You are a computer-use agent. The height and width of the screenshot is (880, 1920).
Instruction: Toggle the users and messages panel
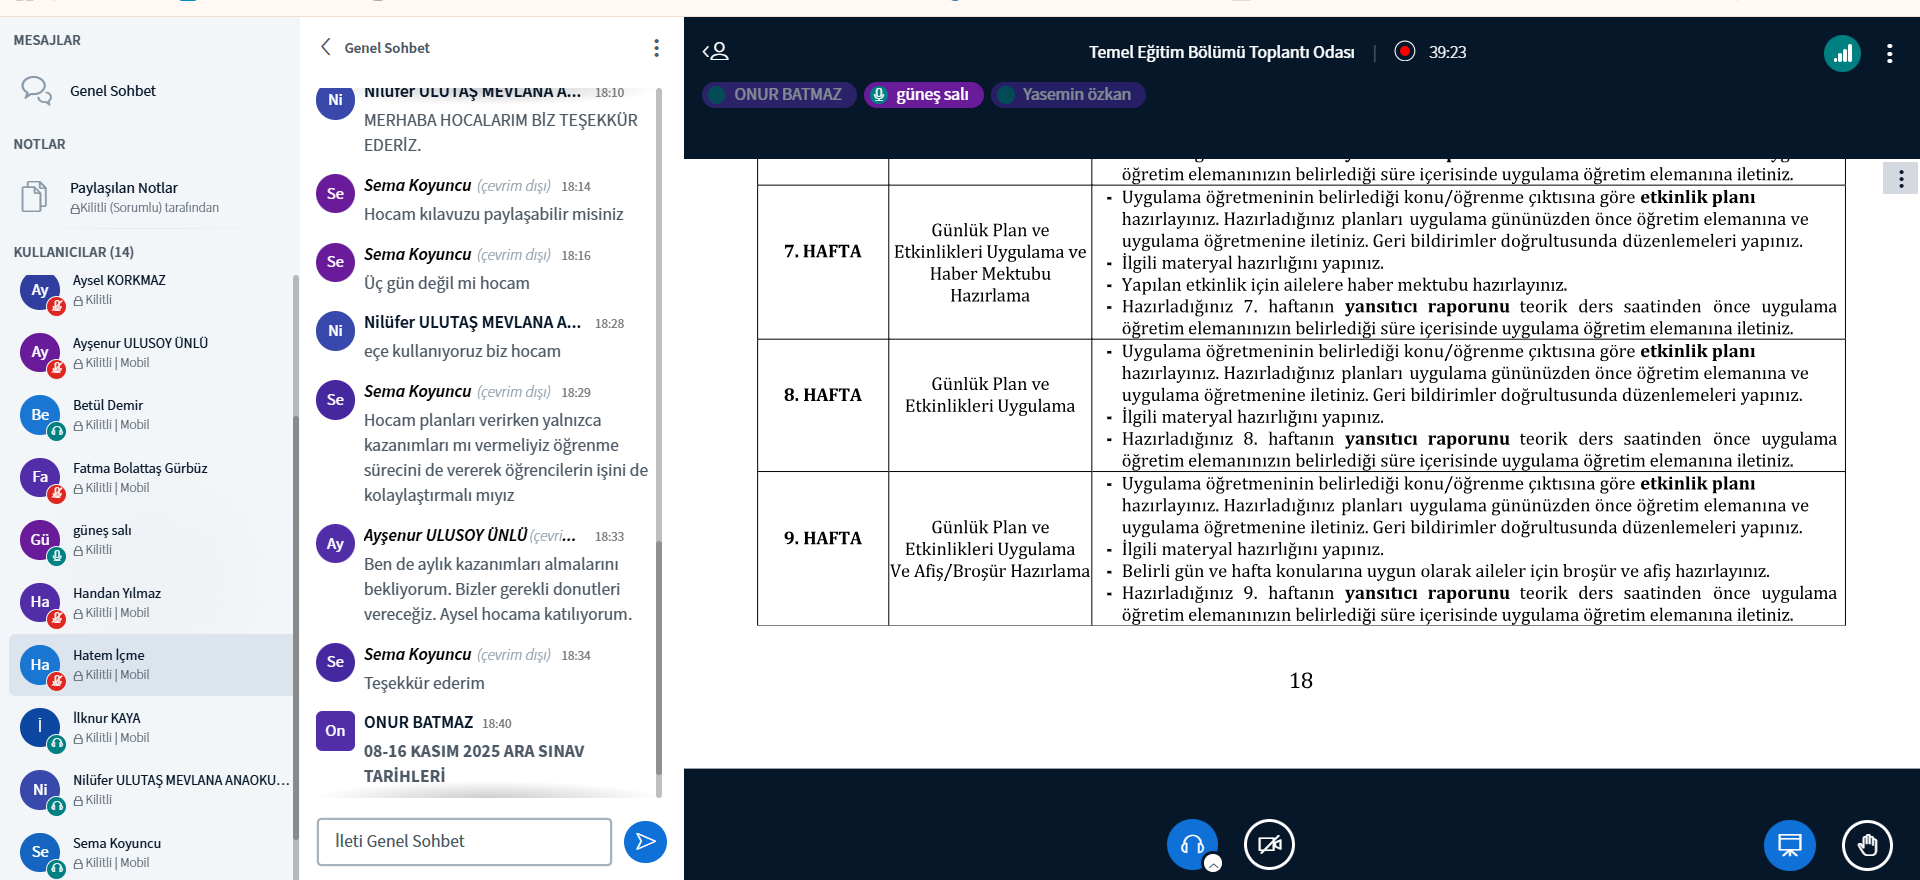(x=716, y=52)
